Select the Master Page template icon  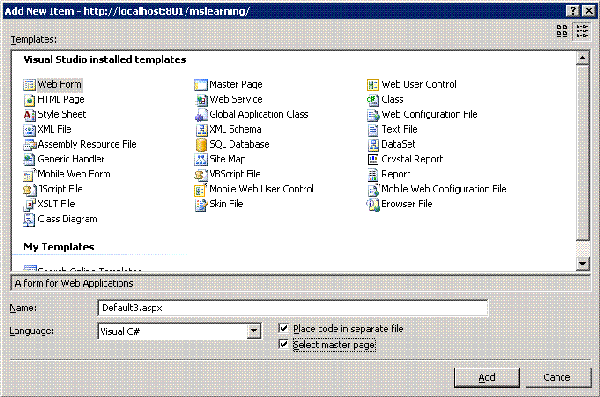pos(201,85)
